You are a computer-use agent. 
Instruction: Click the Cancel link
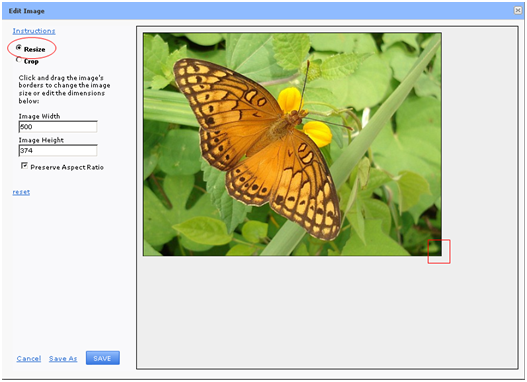tap(29, 358)
